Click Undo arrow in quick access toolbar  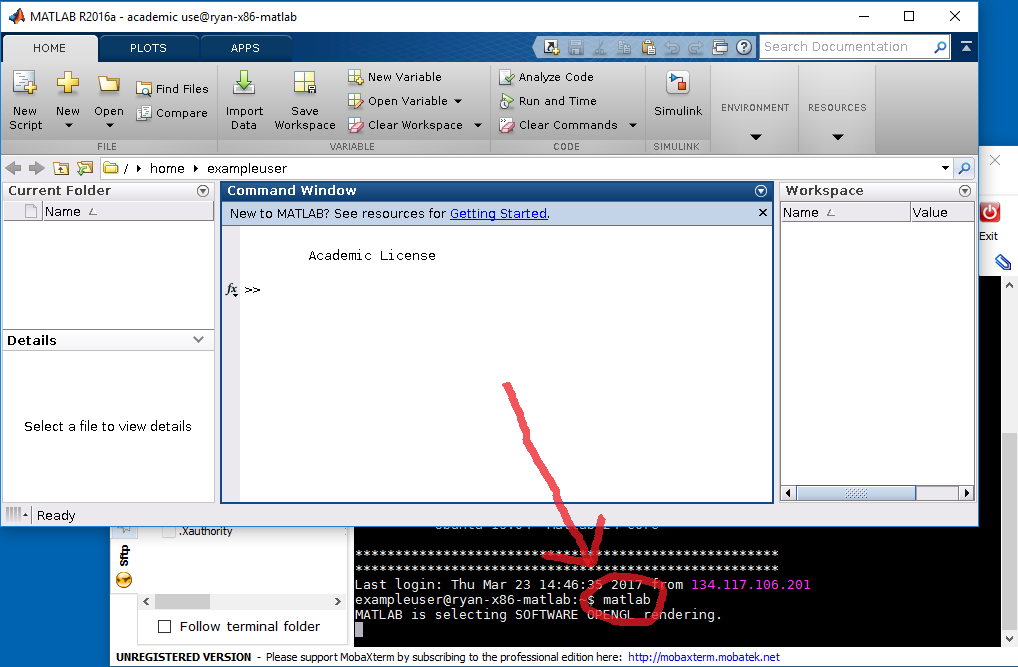672,47
